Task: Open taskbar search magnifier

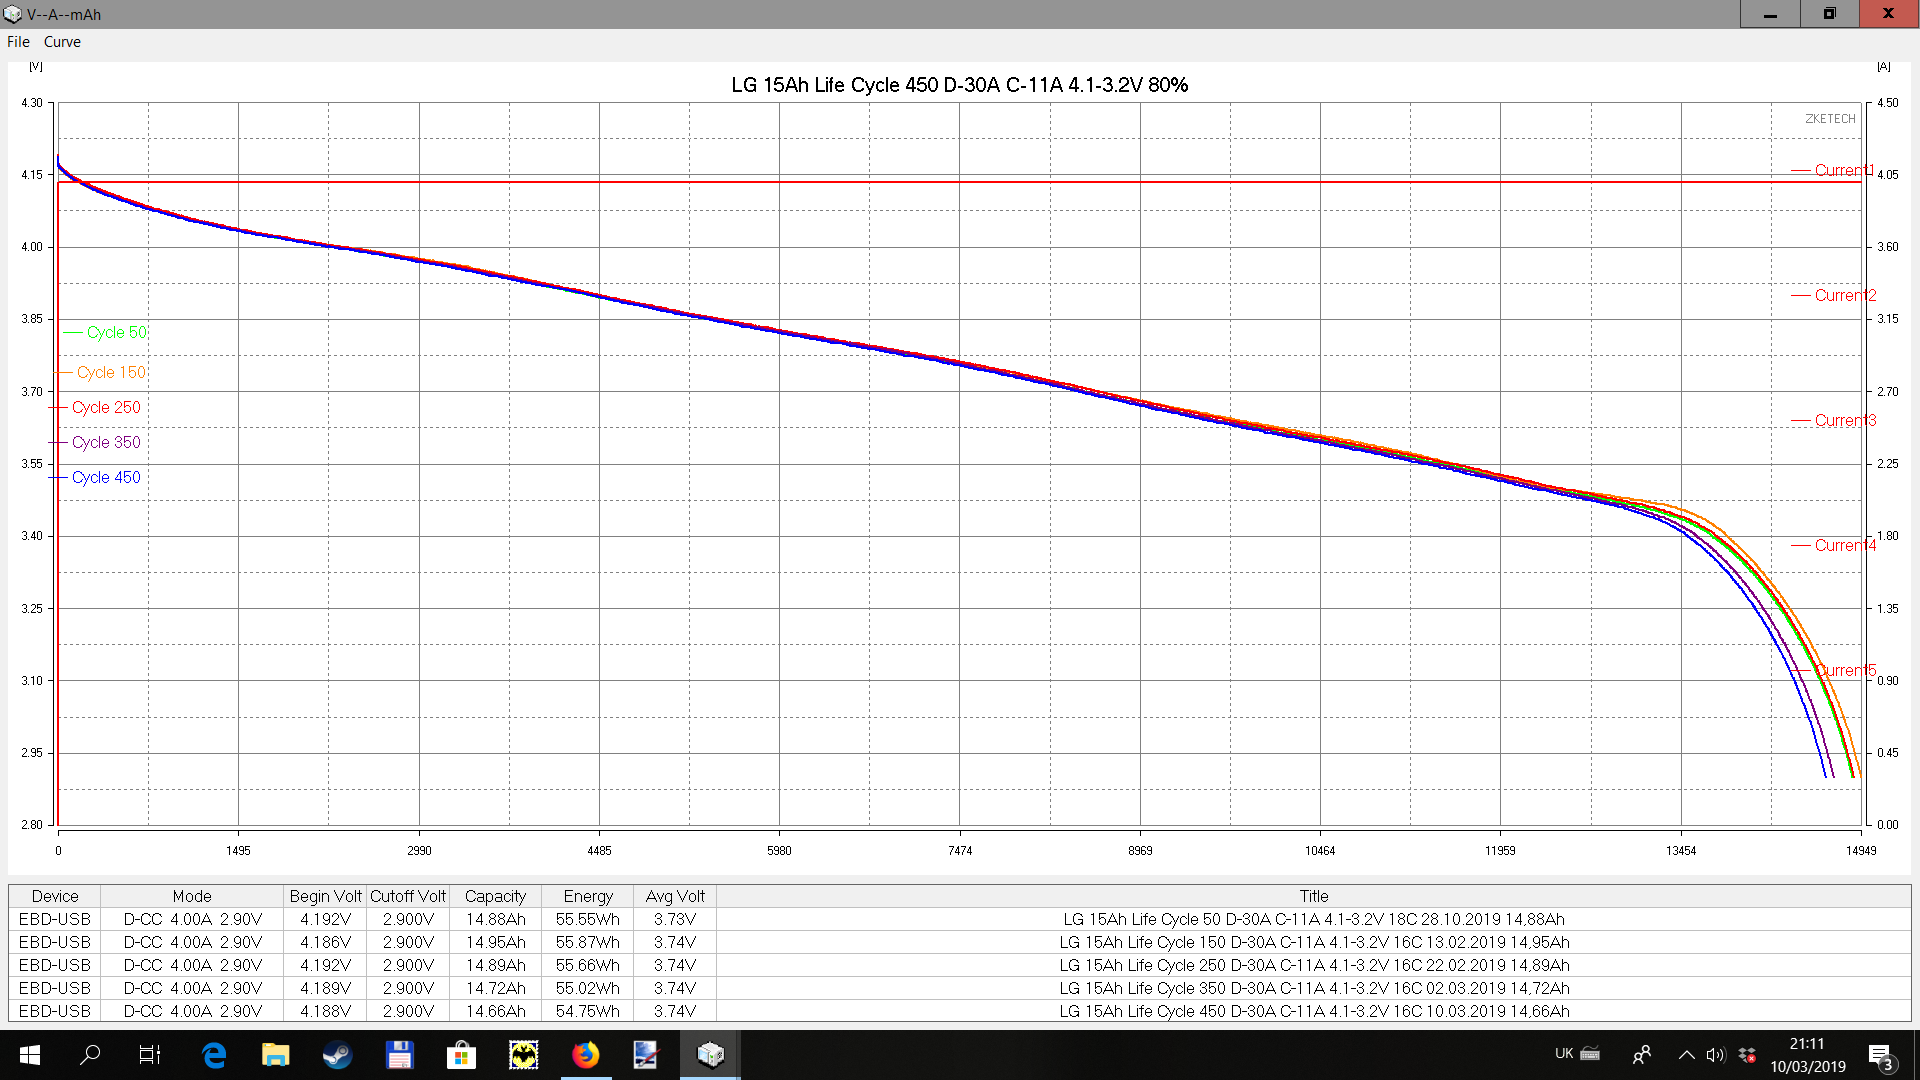Action: pyautogui.click(x=90, y=1055)
